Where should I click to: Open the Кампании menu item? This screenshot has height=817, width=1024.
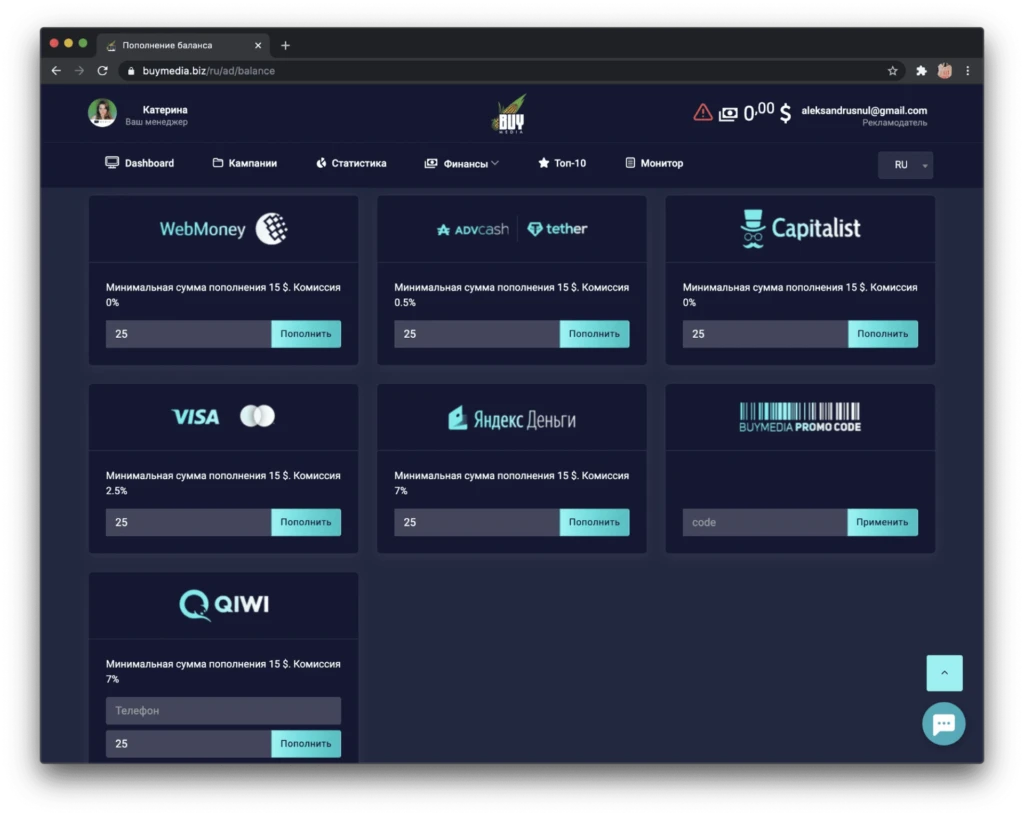pos(245,163)
